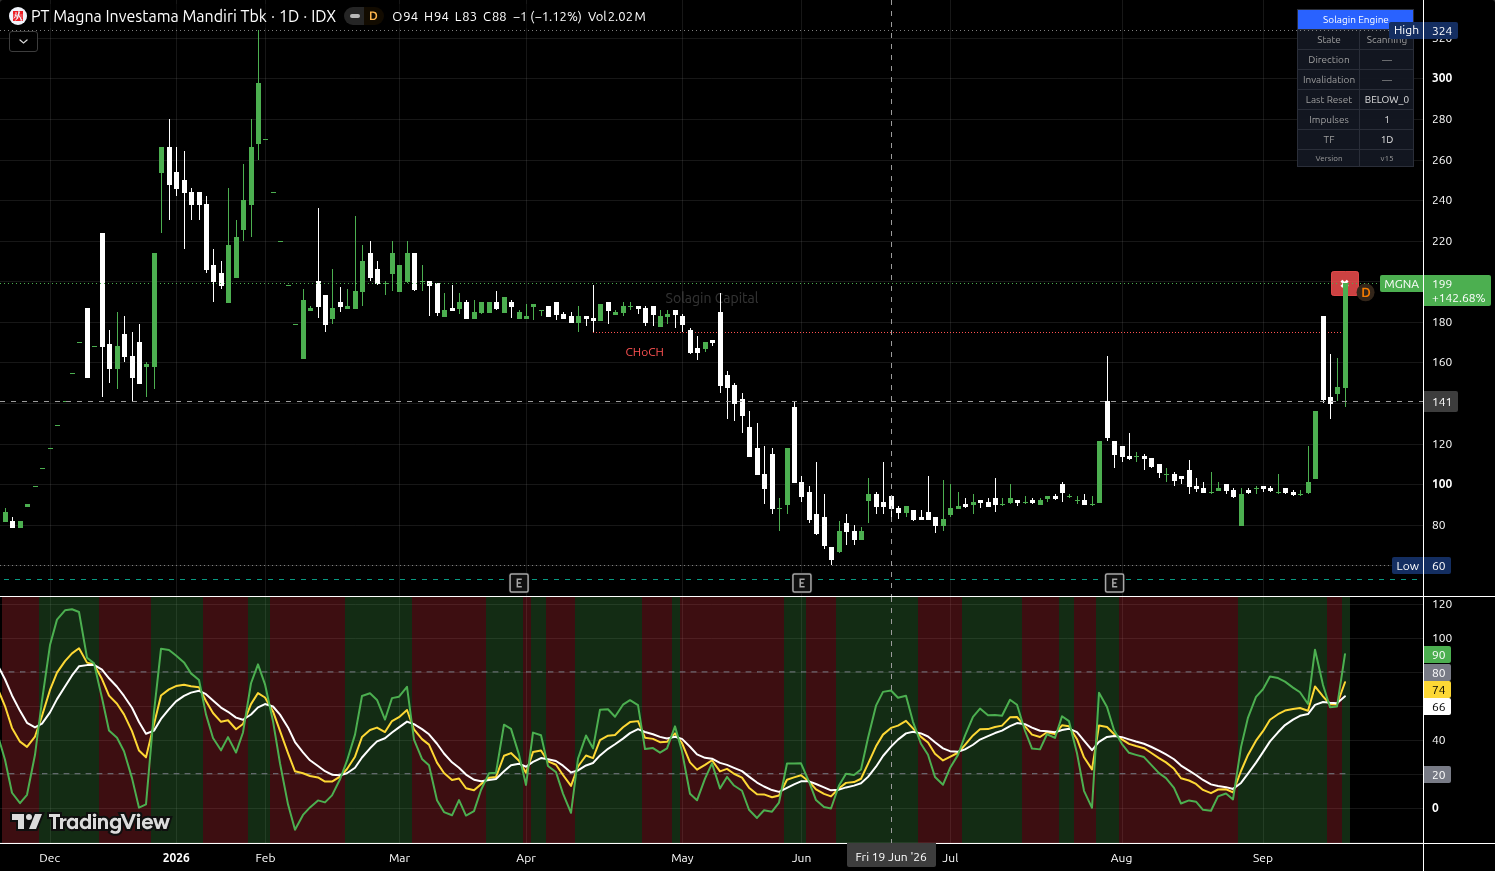Collapse the indicator legend chevron button
1495x871 pixels.
(x=23, y=42)
